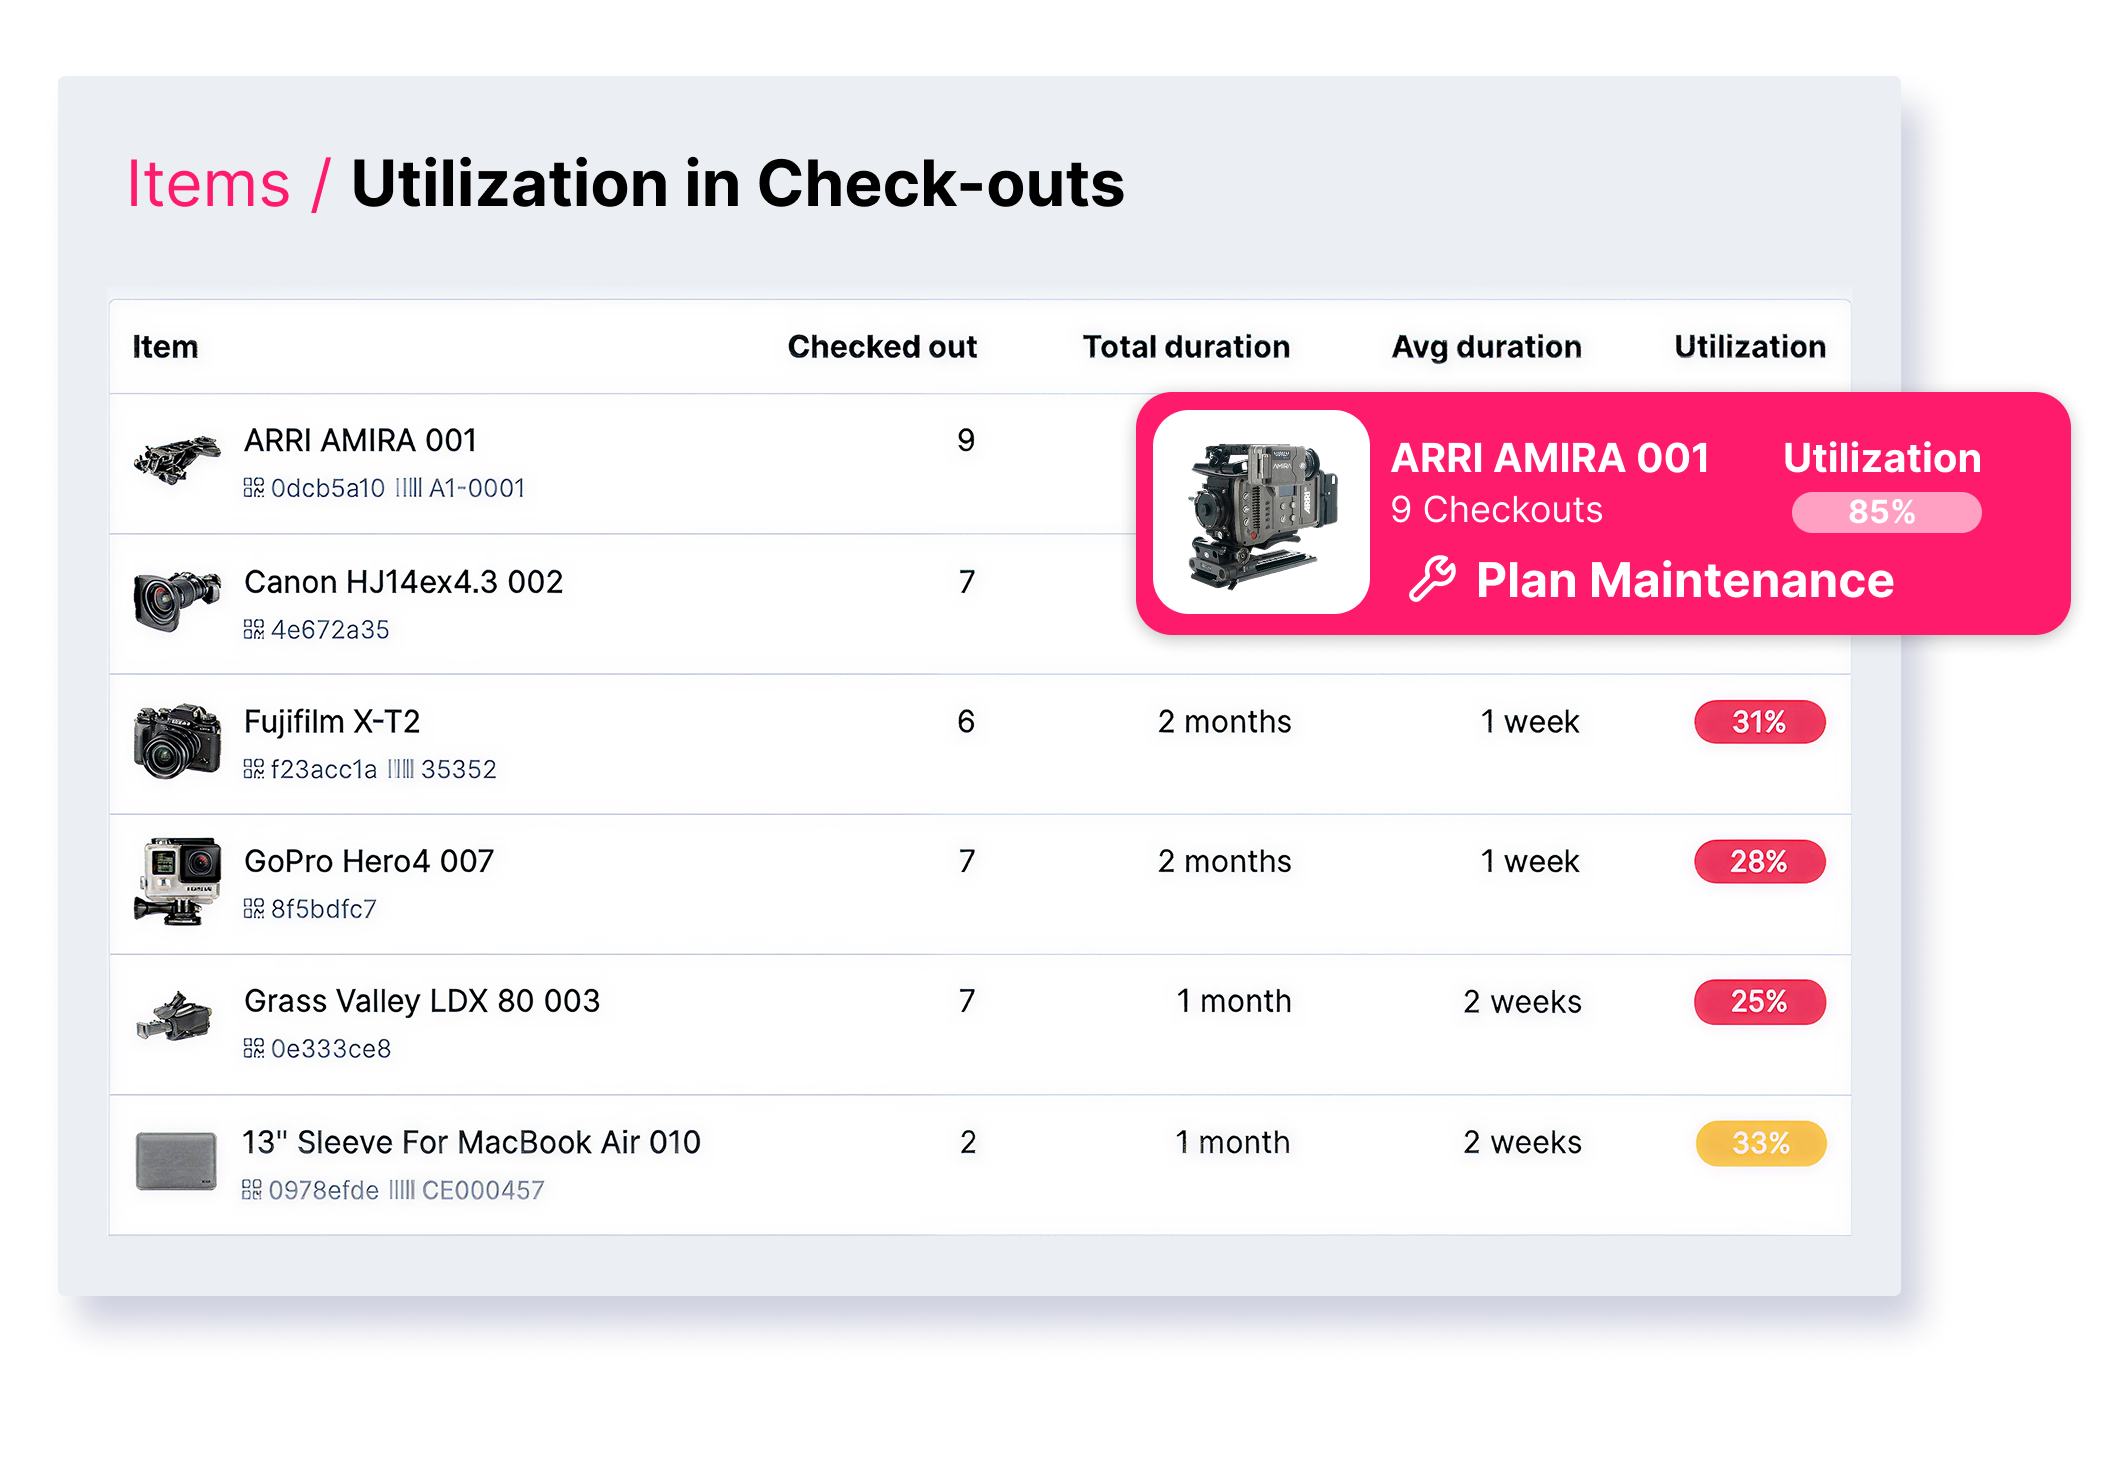Click barcode icon next to 35352
This screenshot has height=1472, width=2120.
[400, 769]
